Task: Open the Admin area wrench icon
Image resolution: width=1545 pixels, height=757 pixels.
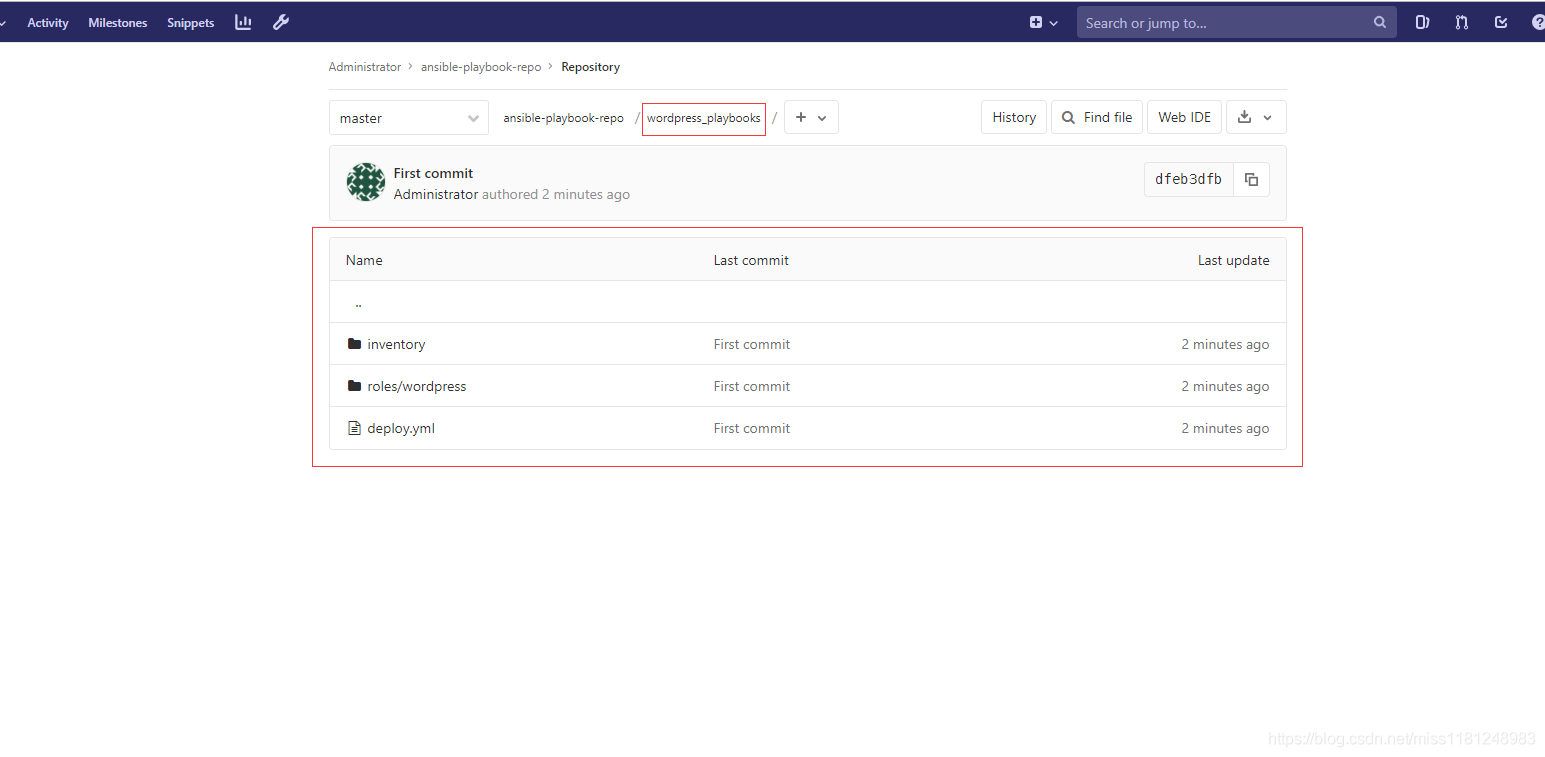Action: (x=281, y=22)
